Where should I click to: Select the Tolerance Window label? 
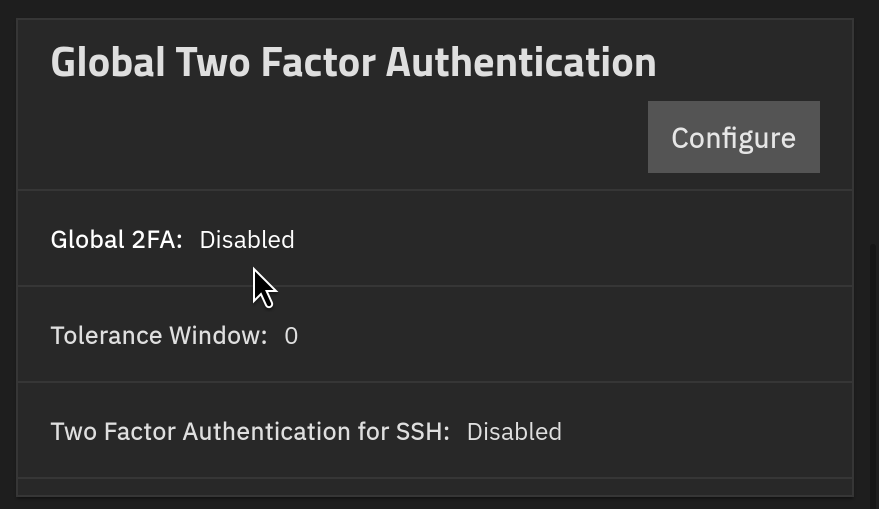159,336
